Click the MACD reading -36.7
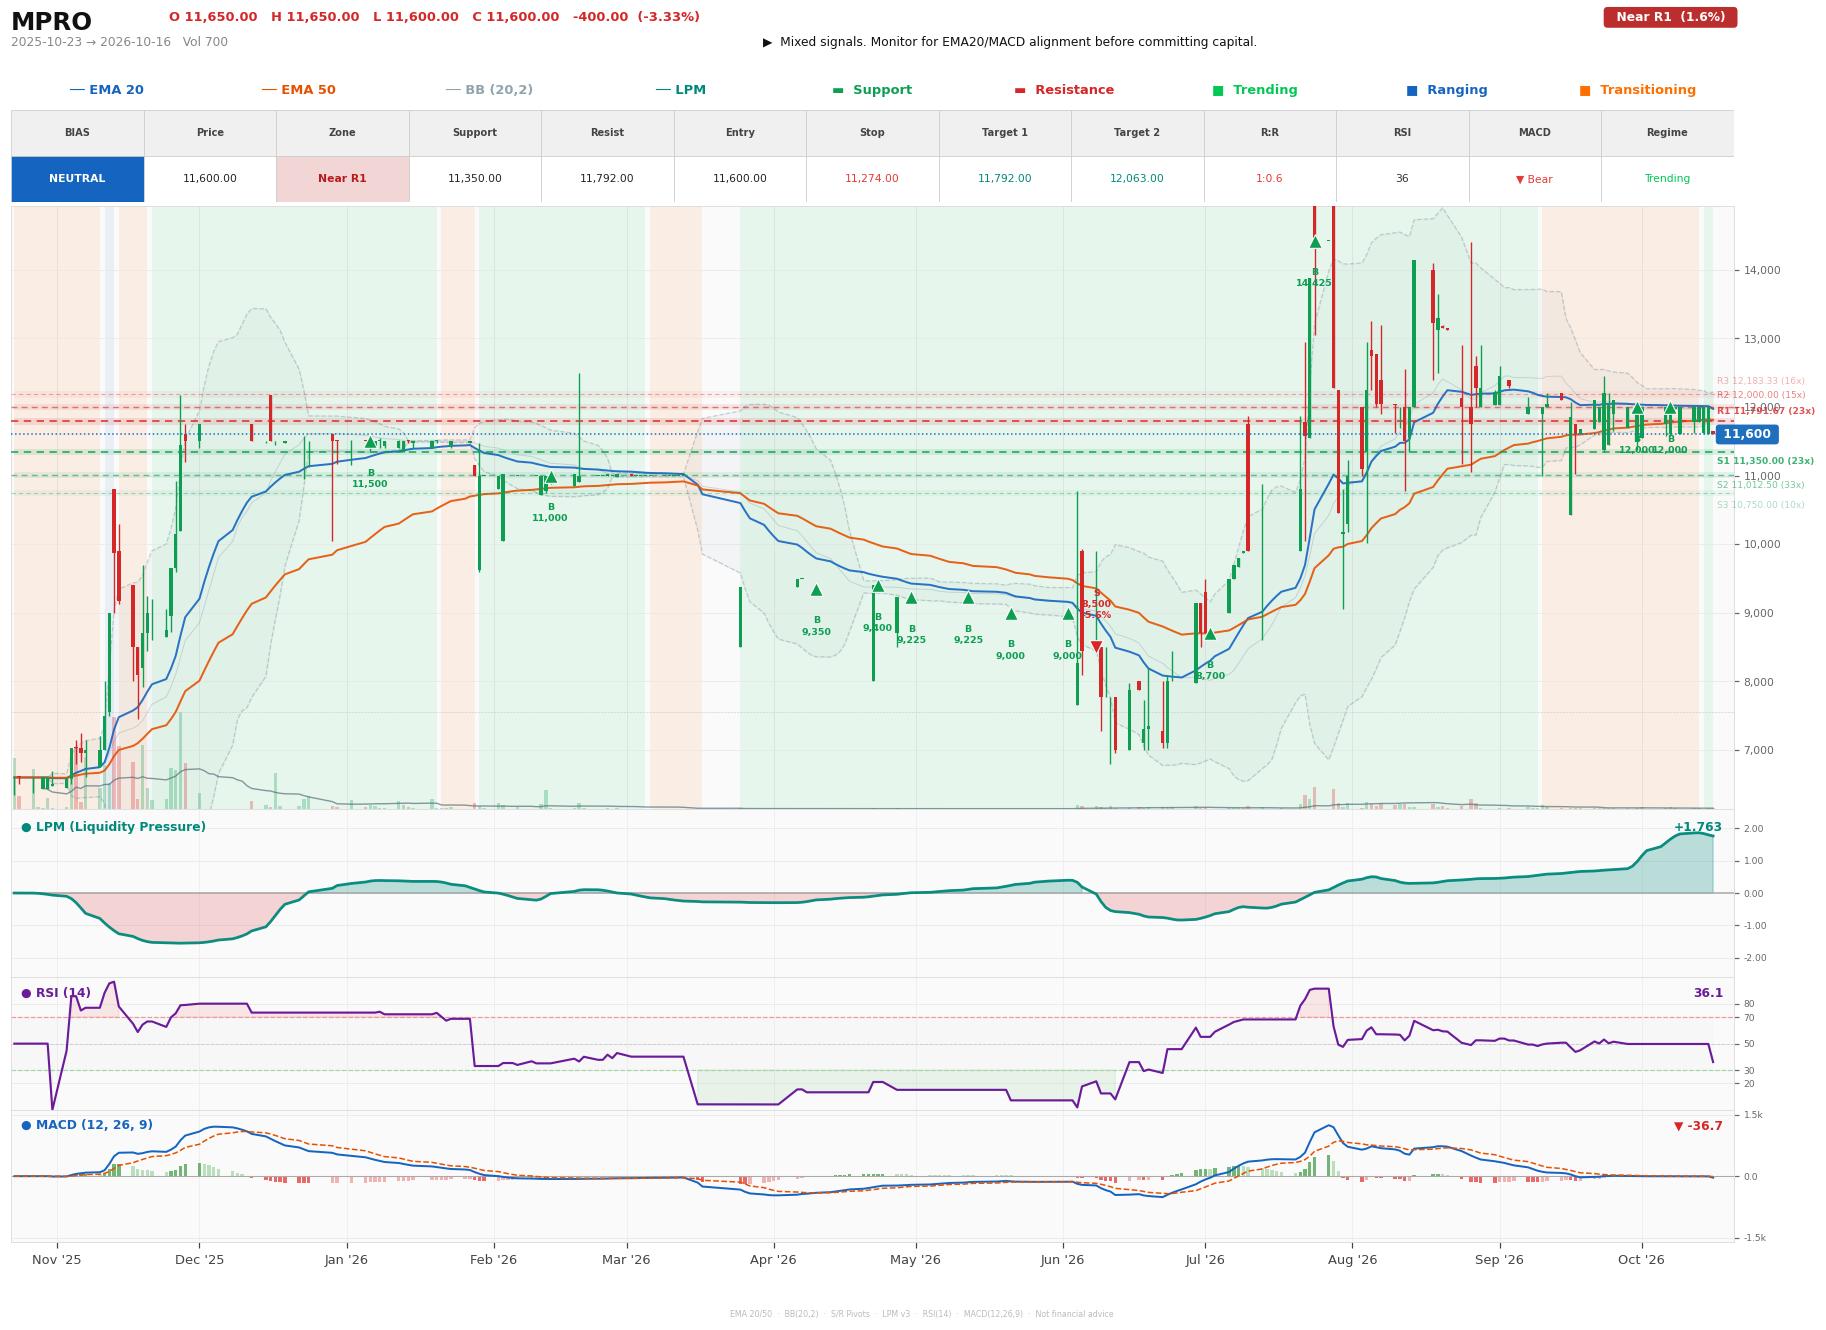This screenshot has width=1826, height=1330. pos(1698,1126)
